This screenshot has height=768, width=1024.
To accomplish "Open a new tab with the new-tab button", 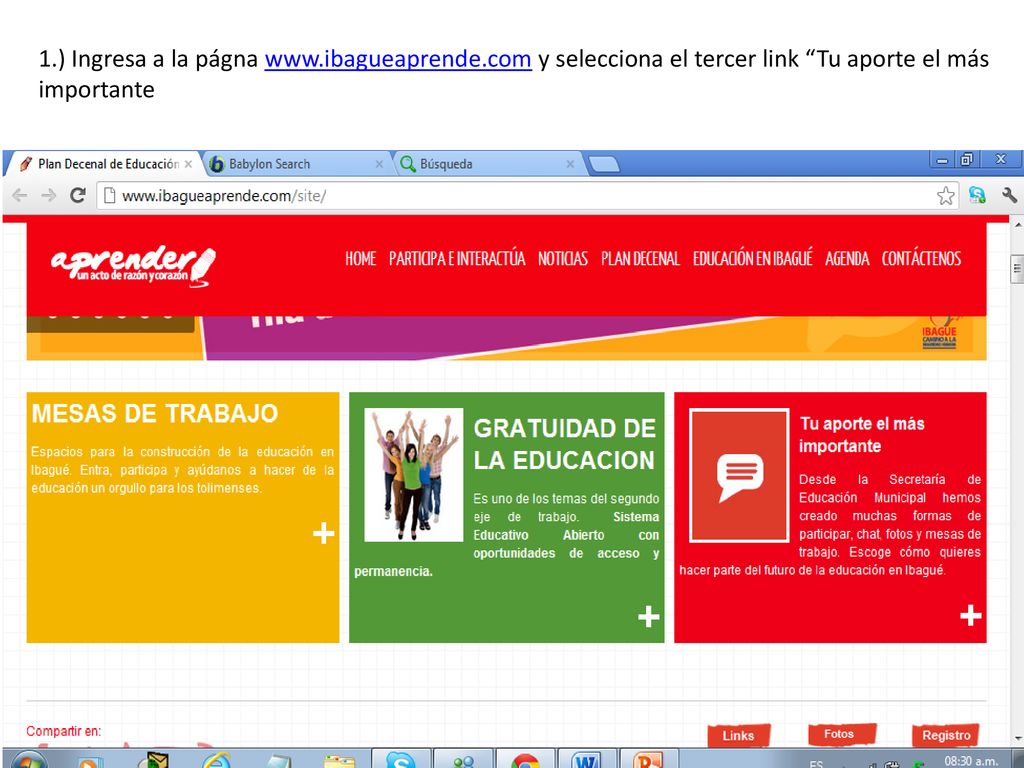I will [x=603, y=165].
